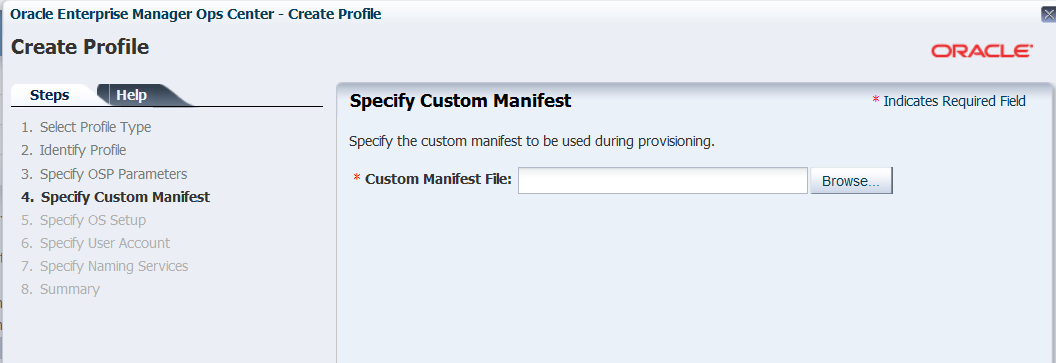Click step 5 Specify OS Setup

click(x=83, y=220)
